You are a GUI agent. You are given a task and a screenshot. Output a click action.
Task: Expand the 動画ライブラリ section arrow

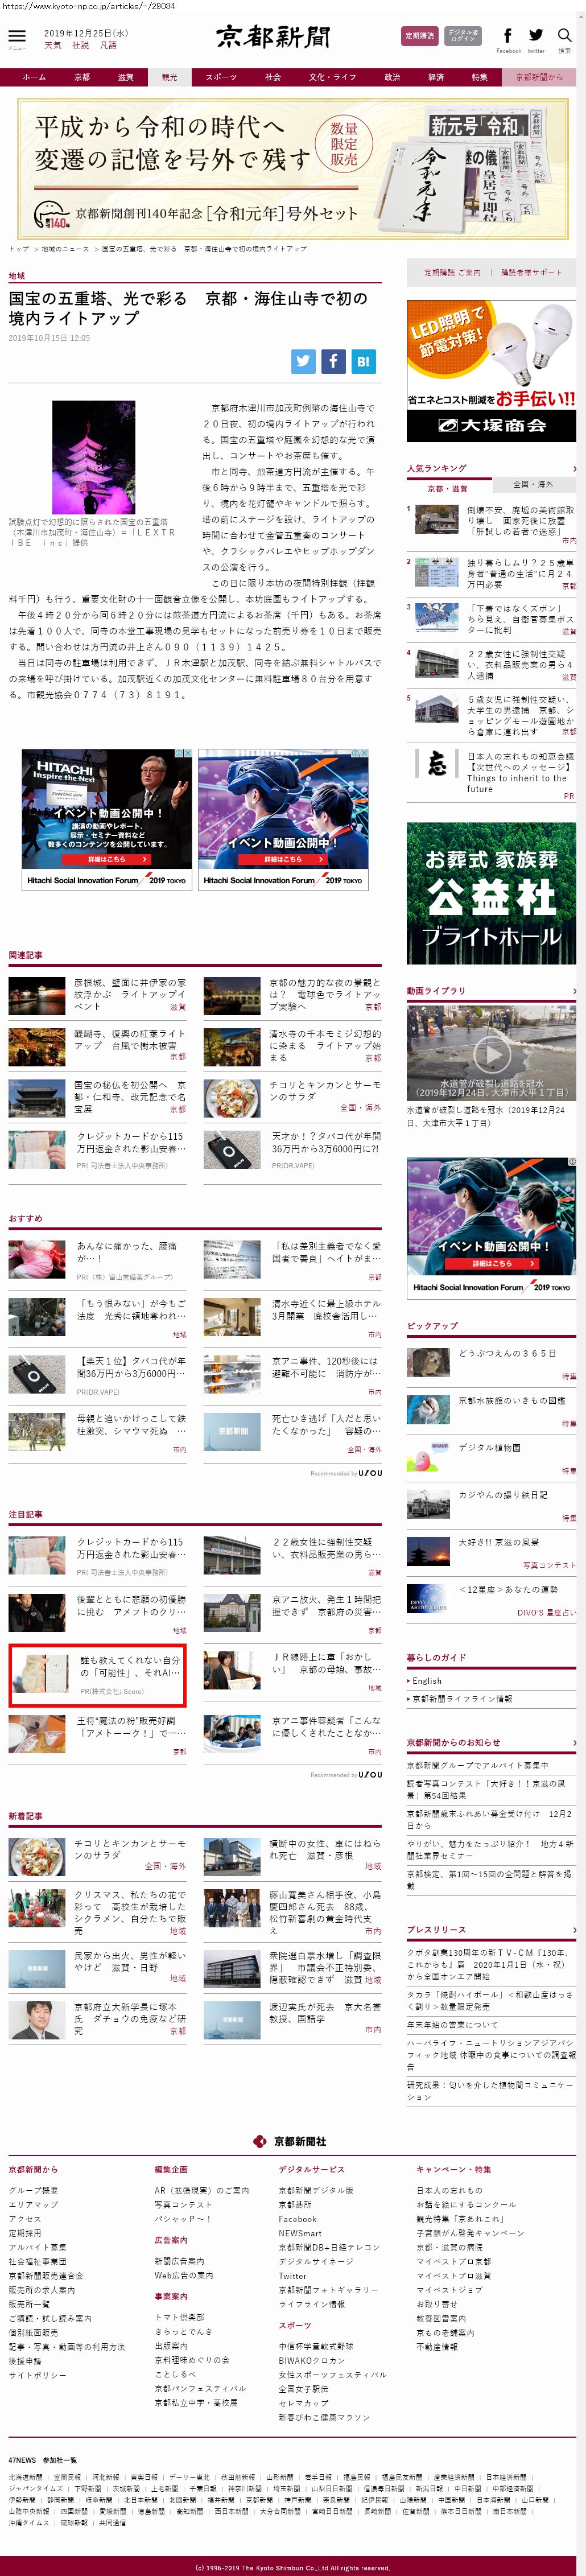[573, 991]
